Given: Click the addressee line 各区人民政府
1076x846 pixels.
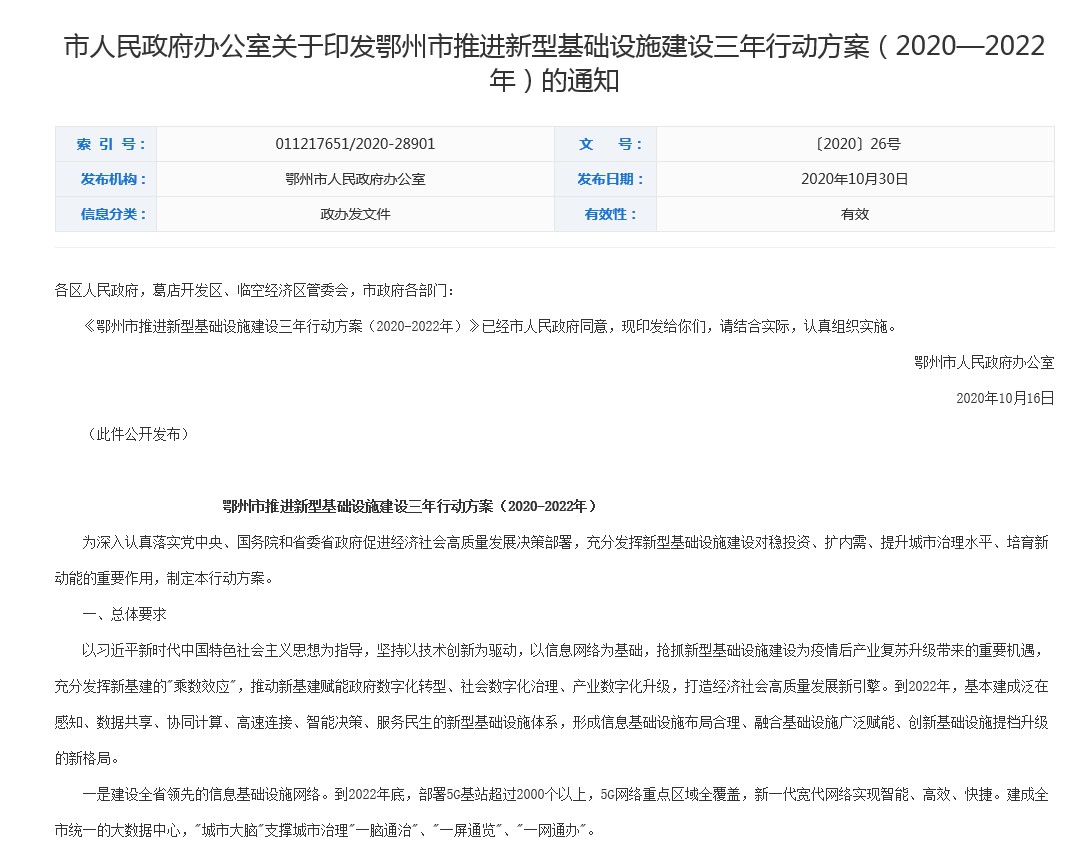Looking at the screenshot, I should [x=254, y=291].
